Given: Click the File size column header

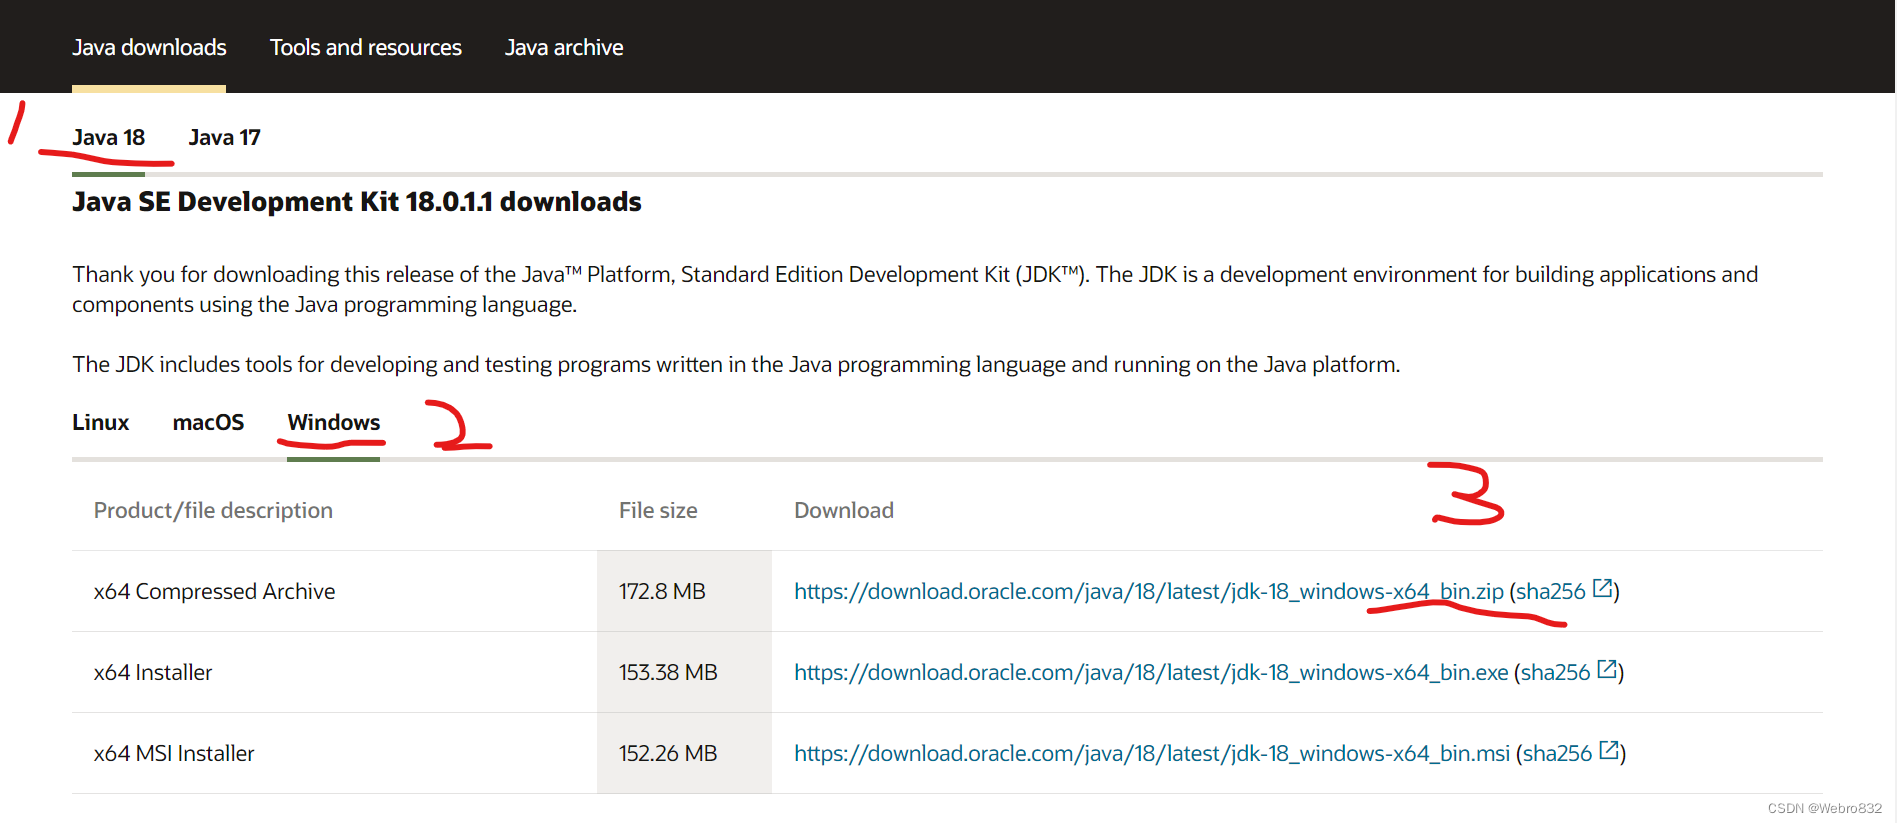Looking at the screenshot, I should coord(658,510).
